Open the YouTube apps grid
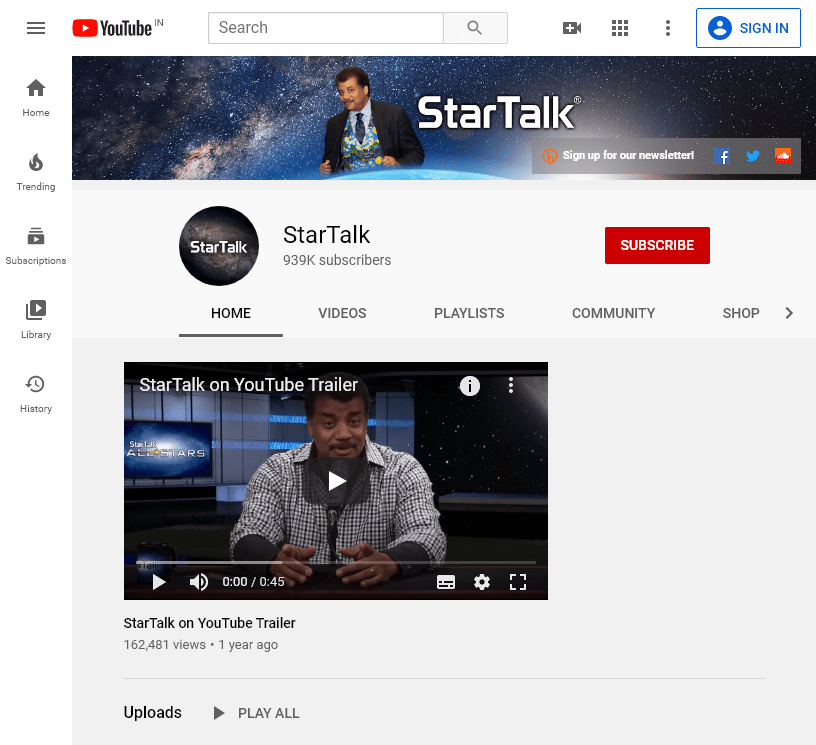 [x=620, y=28]
